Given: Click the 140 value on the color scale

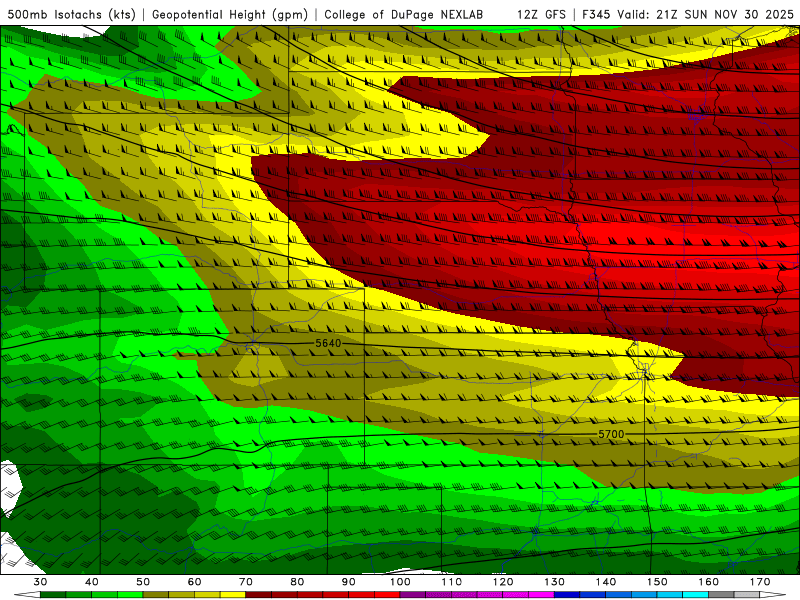Looking at the screenshot, I should click(x=606, y=582).
